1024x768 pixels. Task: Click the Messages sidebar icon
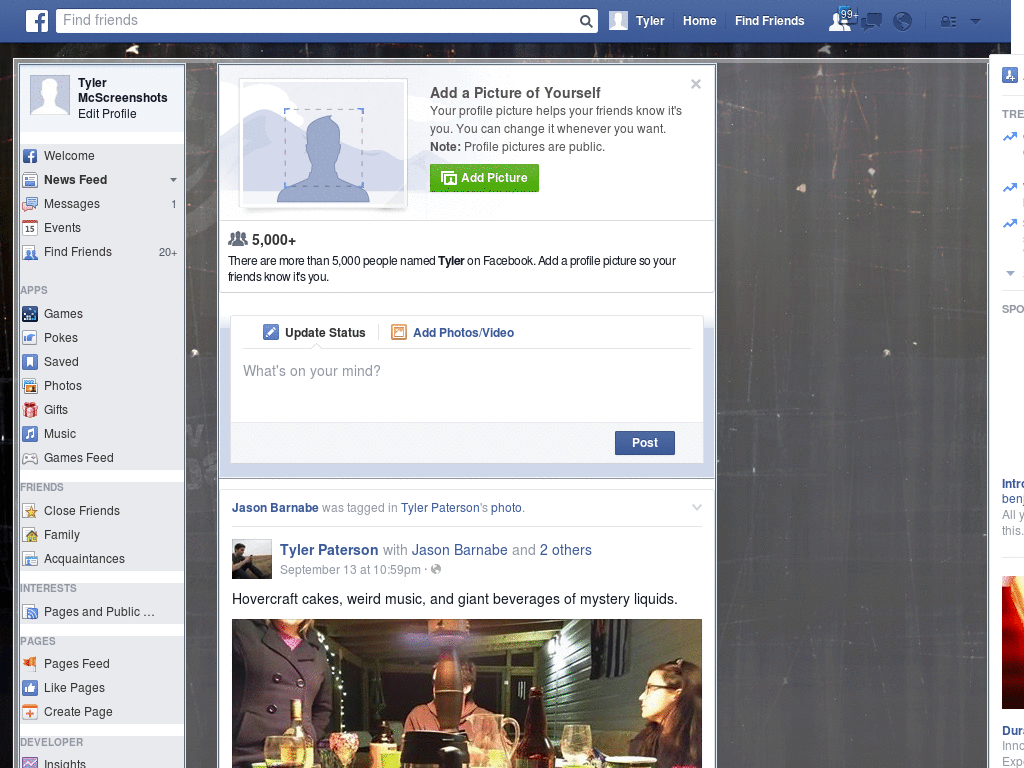(x=29, y=204)
